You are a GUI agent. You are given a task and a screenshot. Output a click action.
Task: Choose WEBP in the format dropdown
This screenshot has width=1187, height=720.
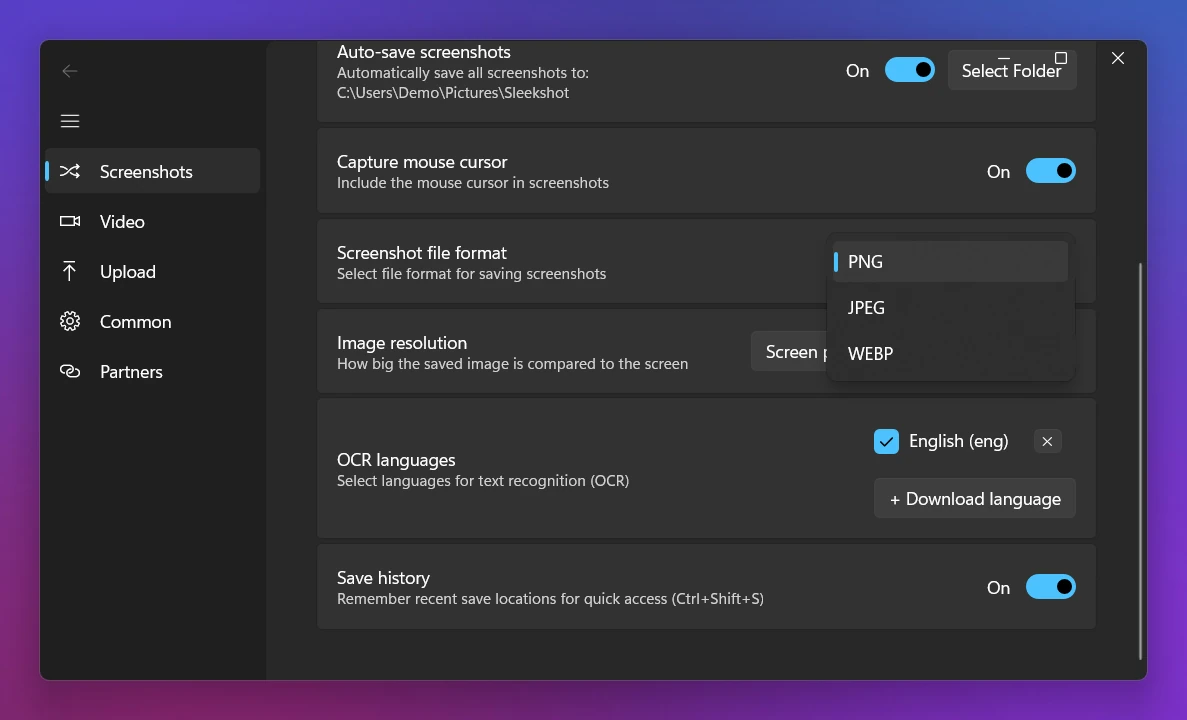(x=950, y=354)
